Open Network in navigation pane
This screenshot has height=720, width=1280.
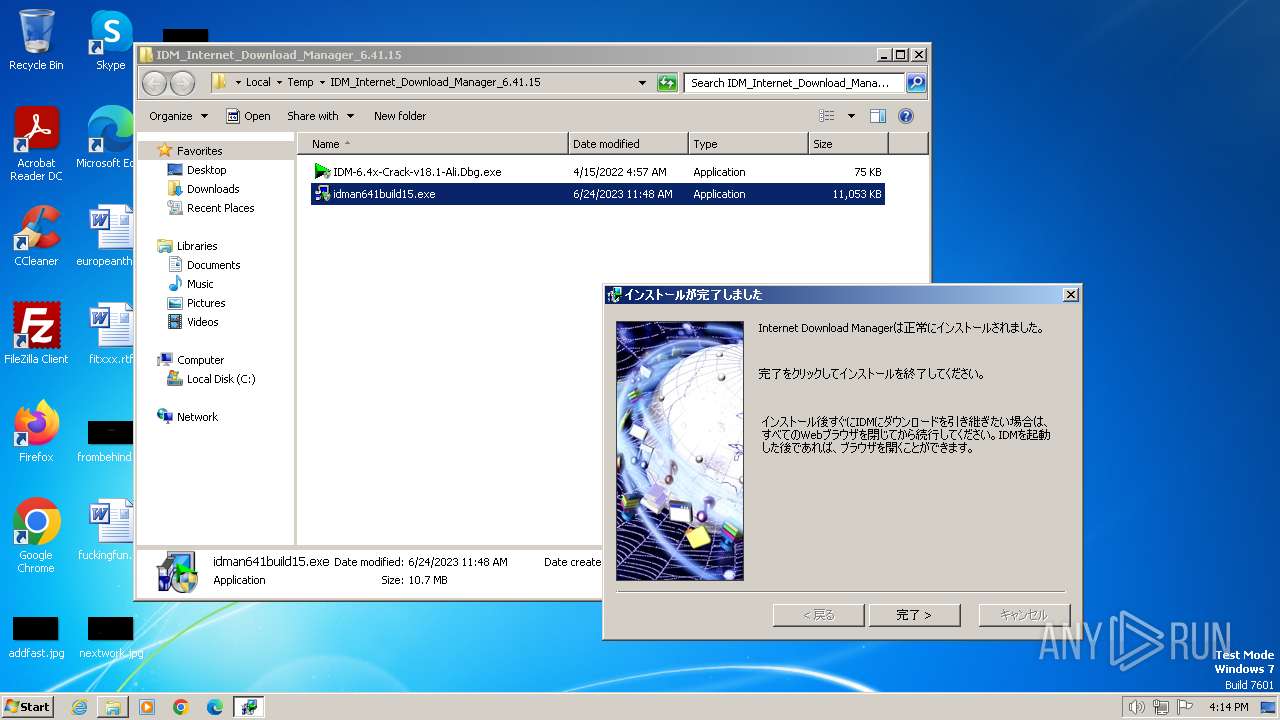pyautogui.click(x=197, y=417)
